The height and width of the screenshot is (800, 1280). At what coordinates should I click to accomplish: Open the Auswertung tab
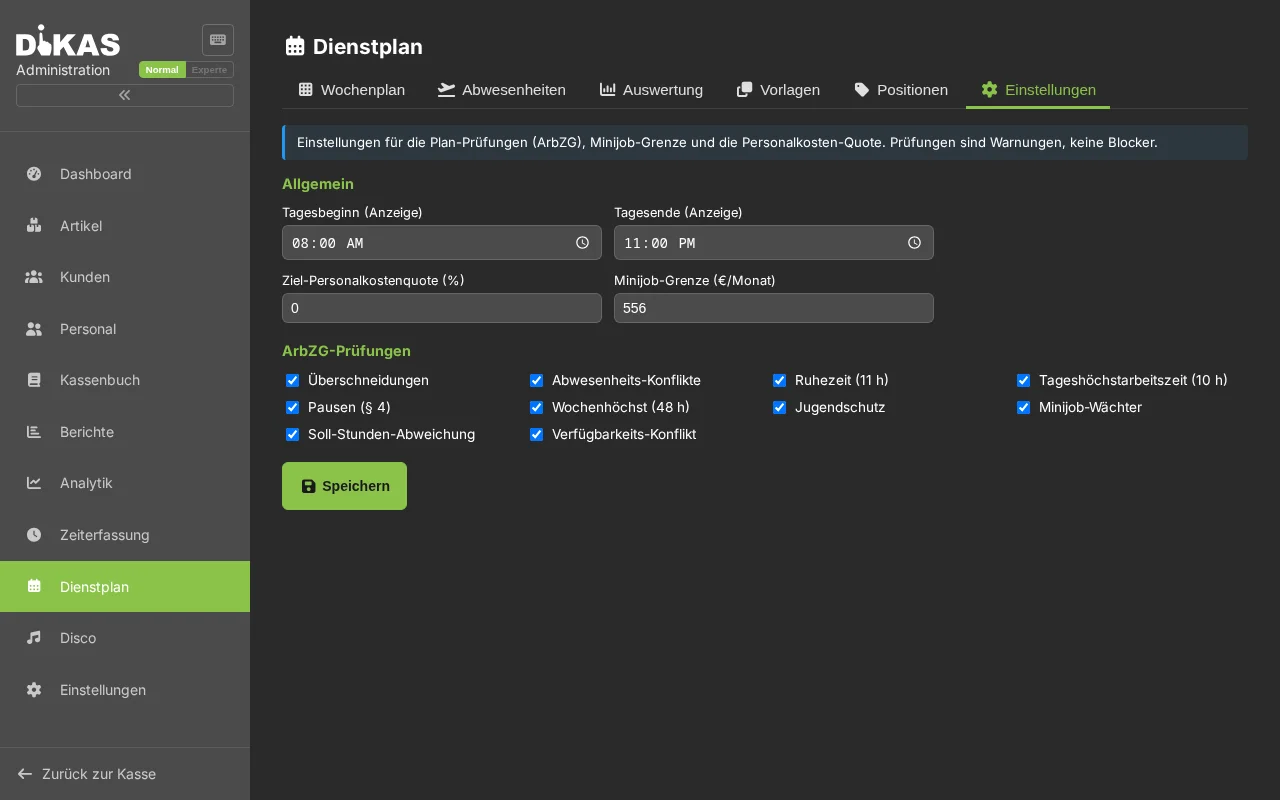652,90
